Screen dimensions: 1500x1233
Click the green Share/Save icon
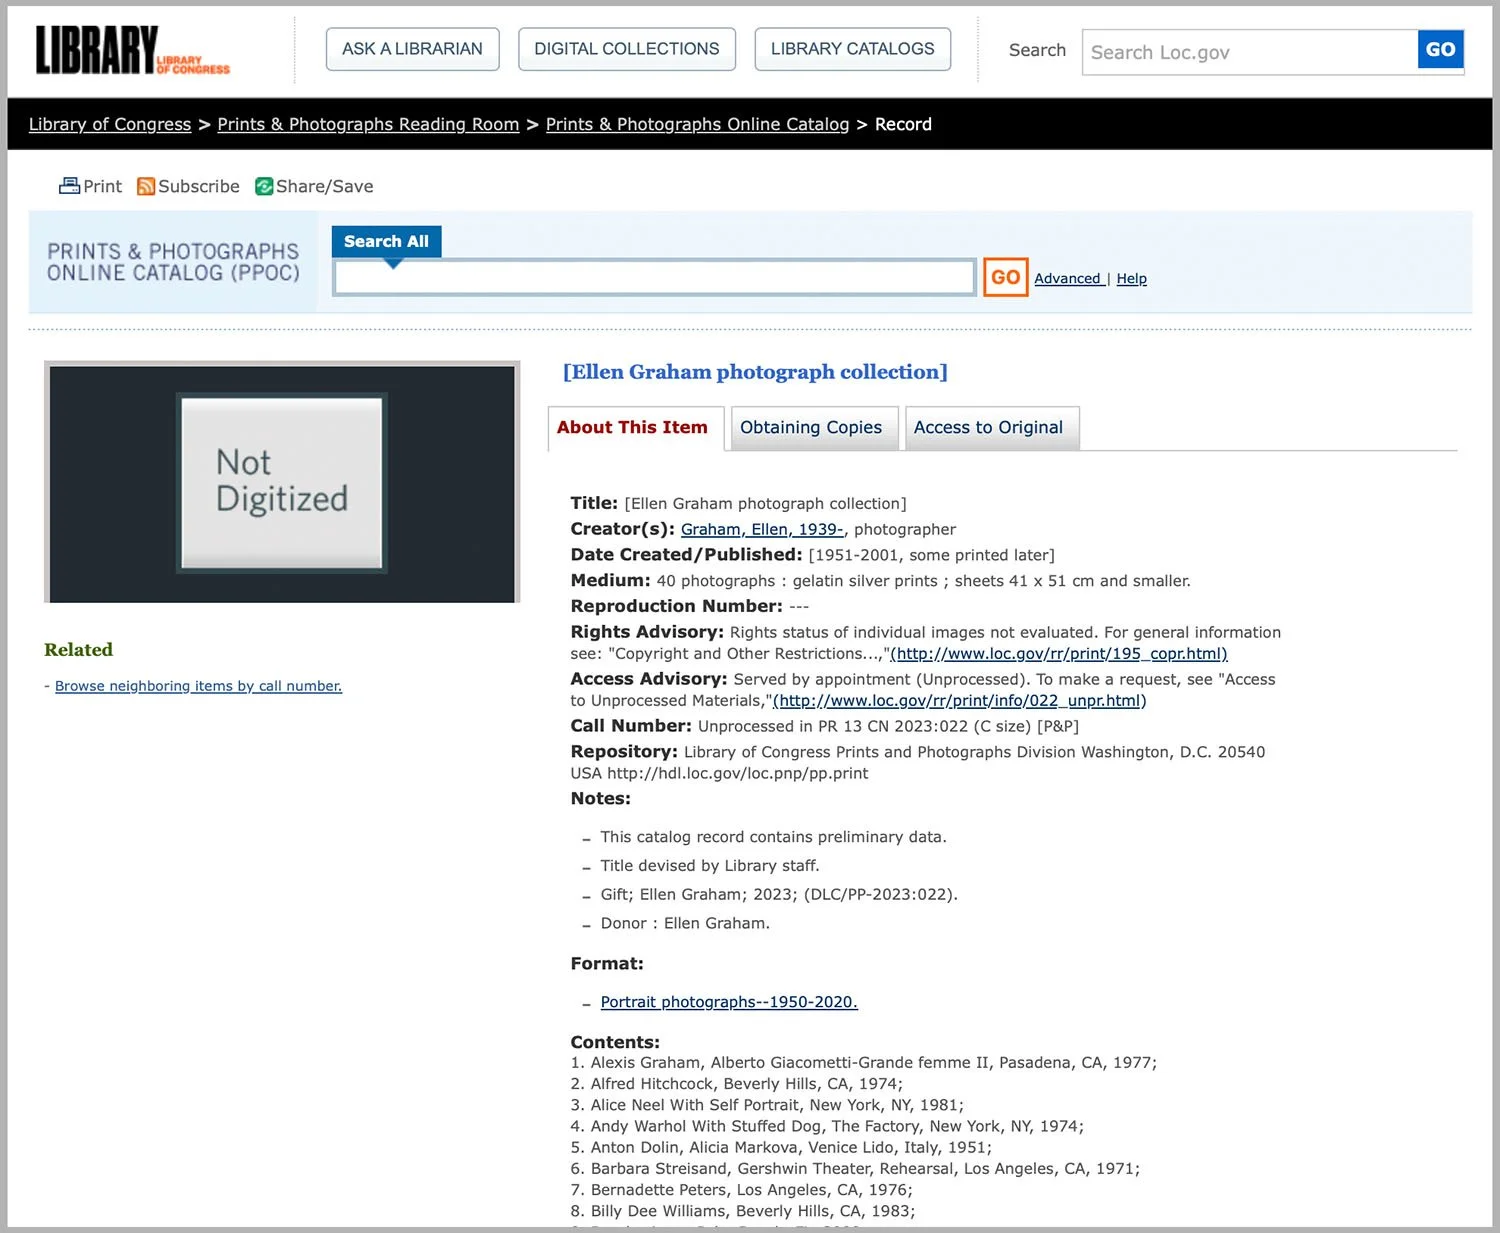[264, 186]
